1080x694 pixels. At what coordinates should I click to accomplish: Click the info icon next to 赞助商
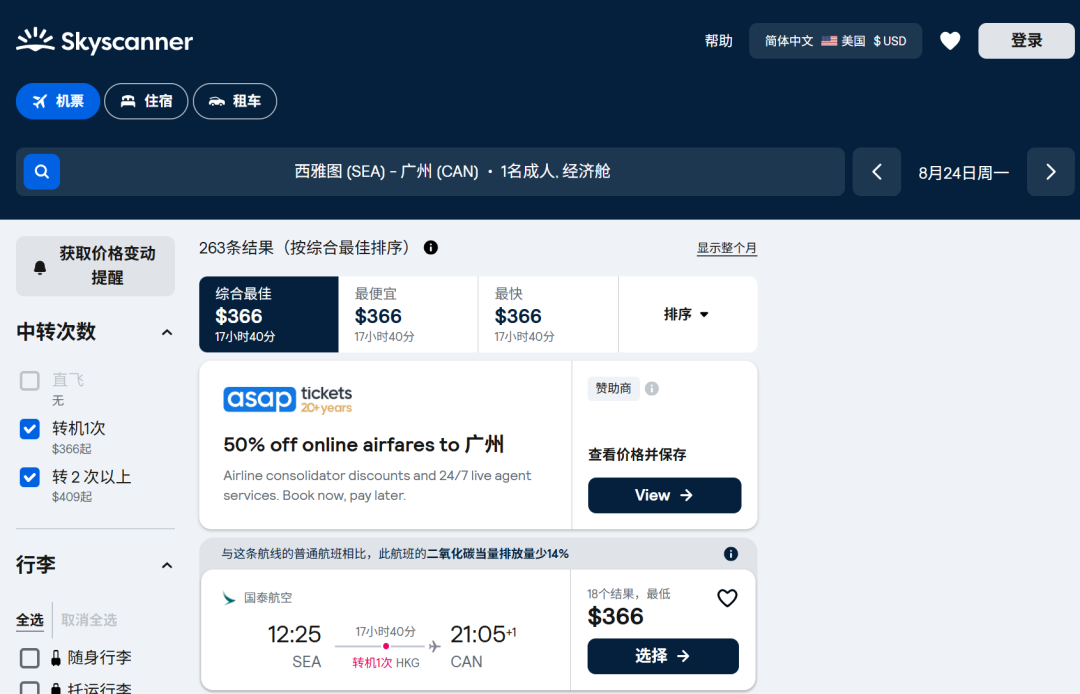(x=652, y=388)
